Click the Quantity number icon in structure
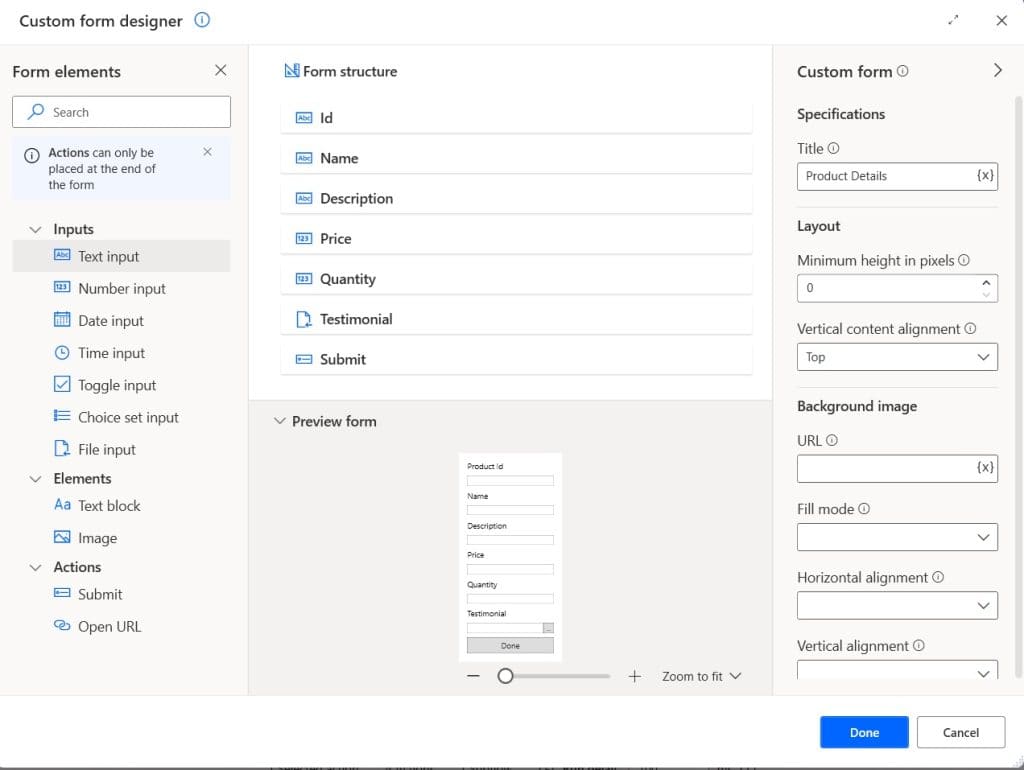Screen dimensions: 1024x770 (304, 279)
